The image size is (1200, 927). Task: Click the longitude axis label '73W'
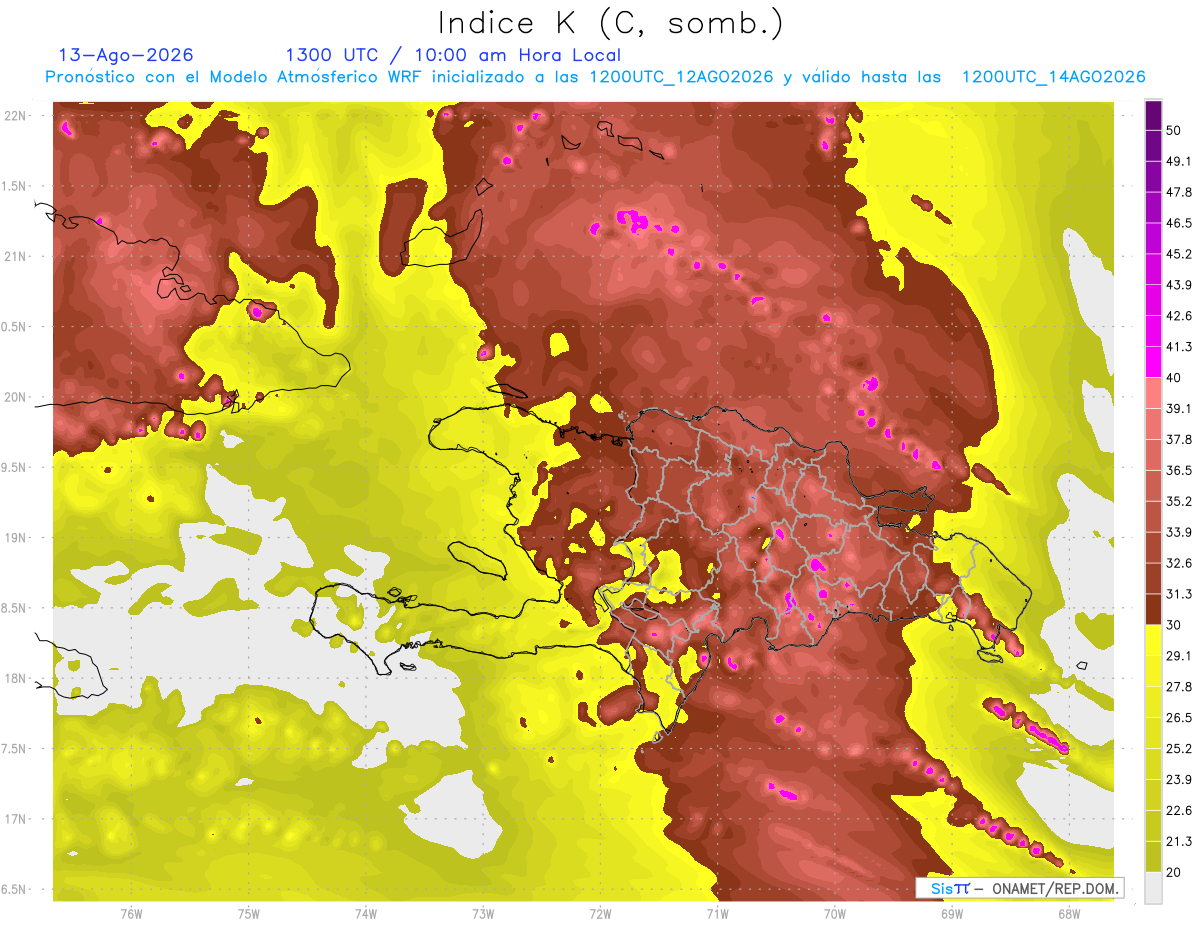point(483,914)
